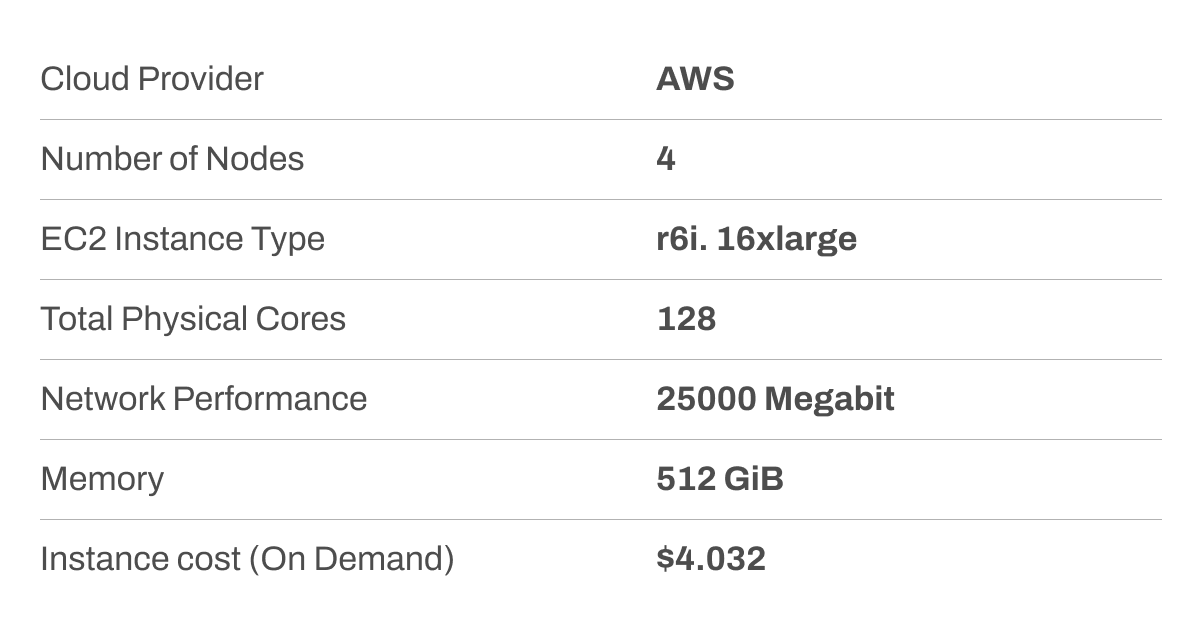Viewport: 1202px width, 640px height.
Task: Select the 25000 Megabit value
Action: click(x=776, y=399)
